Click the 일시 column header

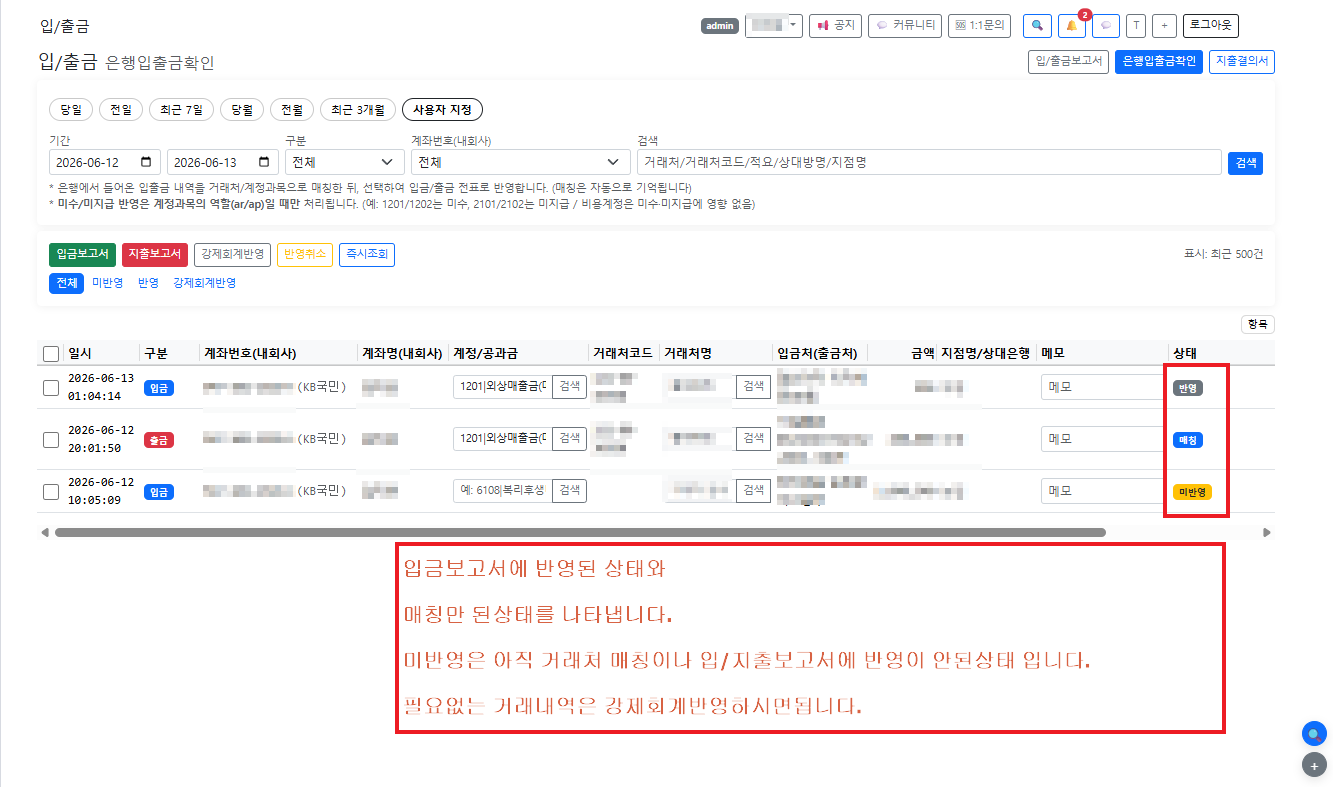80,353
